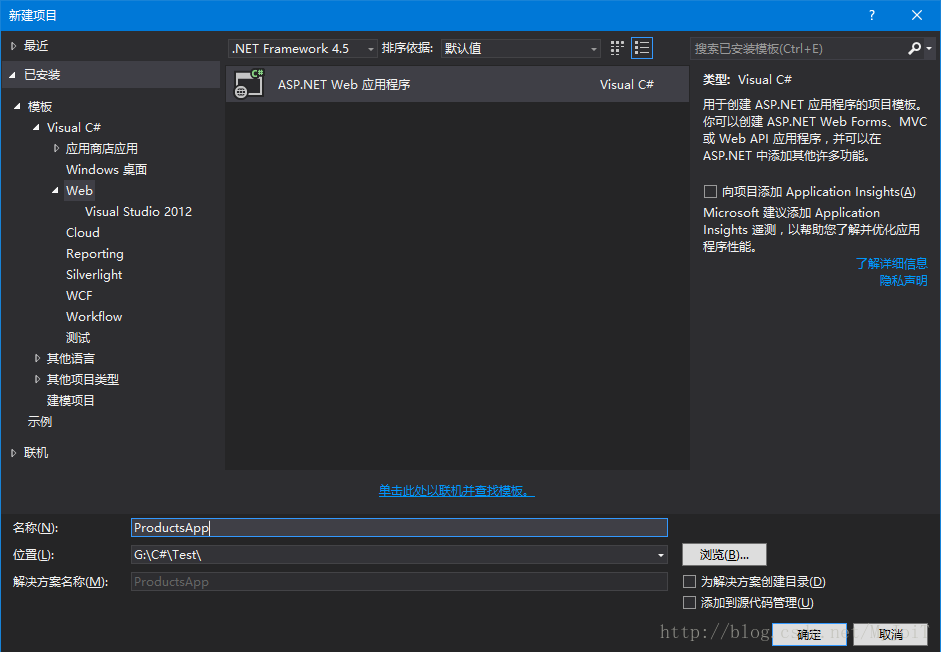Click the solution name field
941x652 pixels.
[x=399, y=582]
